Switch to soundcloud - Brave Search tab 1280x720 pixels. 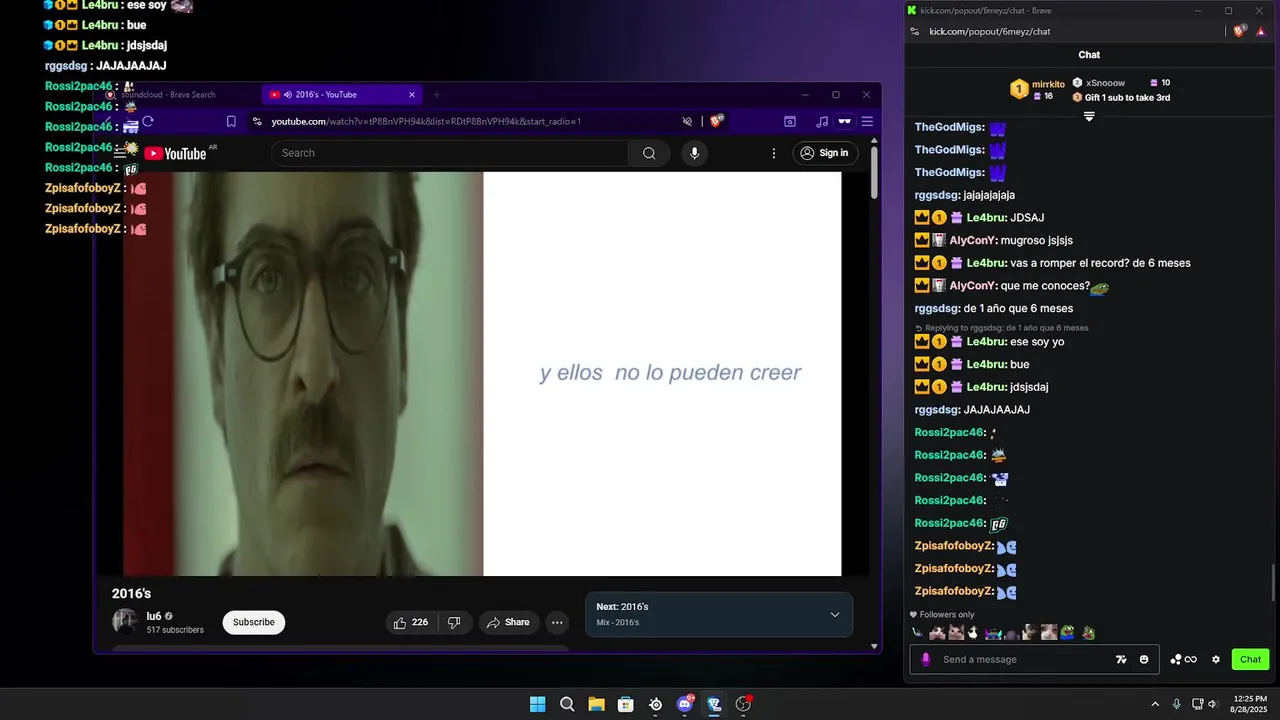(x=169, y=95)
